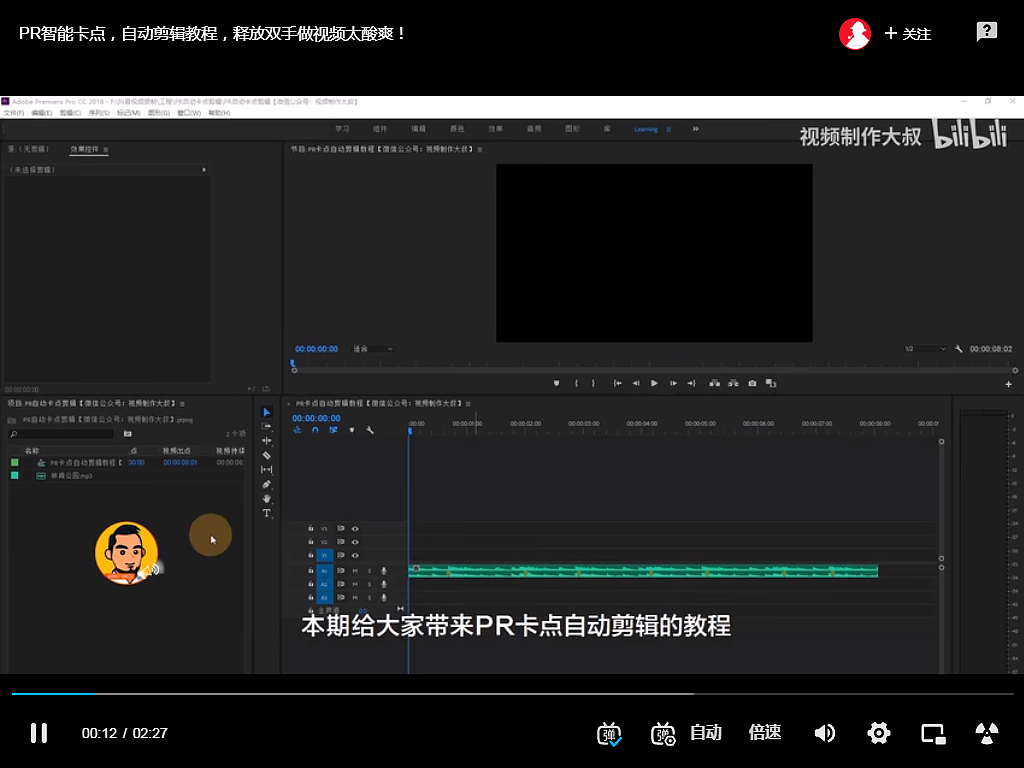Hide the V1 track output with the eye icon
The image size is (1024, 768).
tap(355, 555)
